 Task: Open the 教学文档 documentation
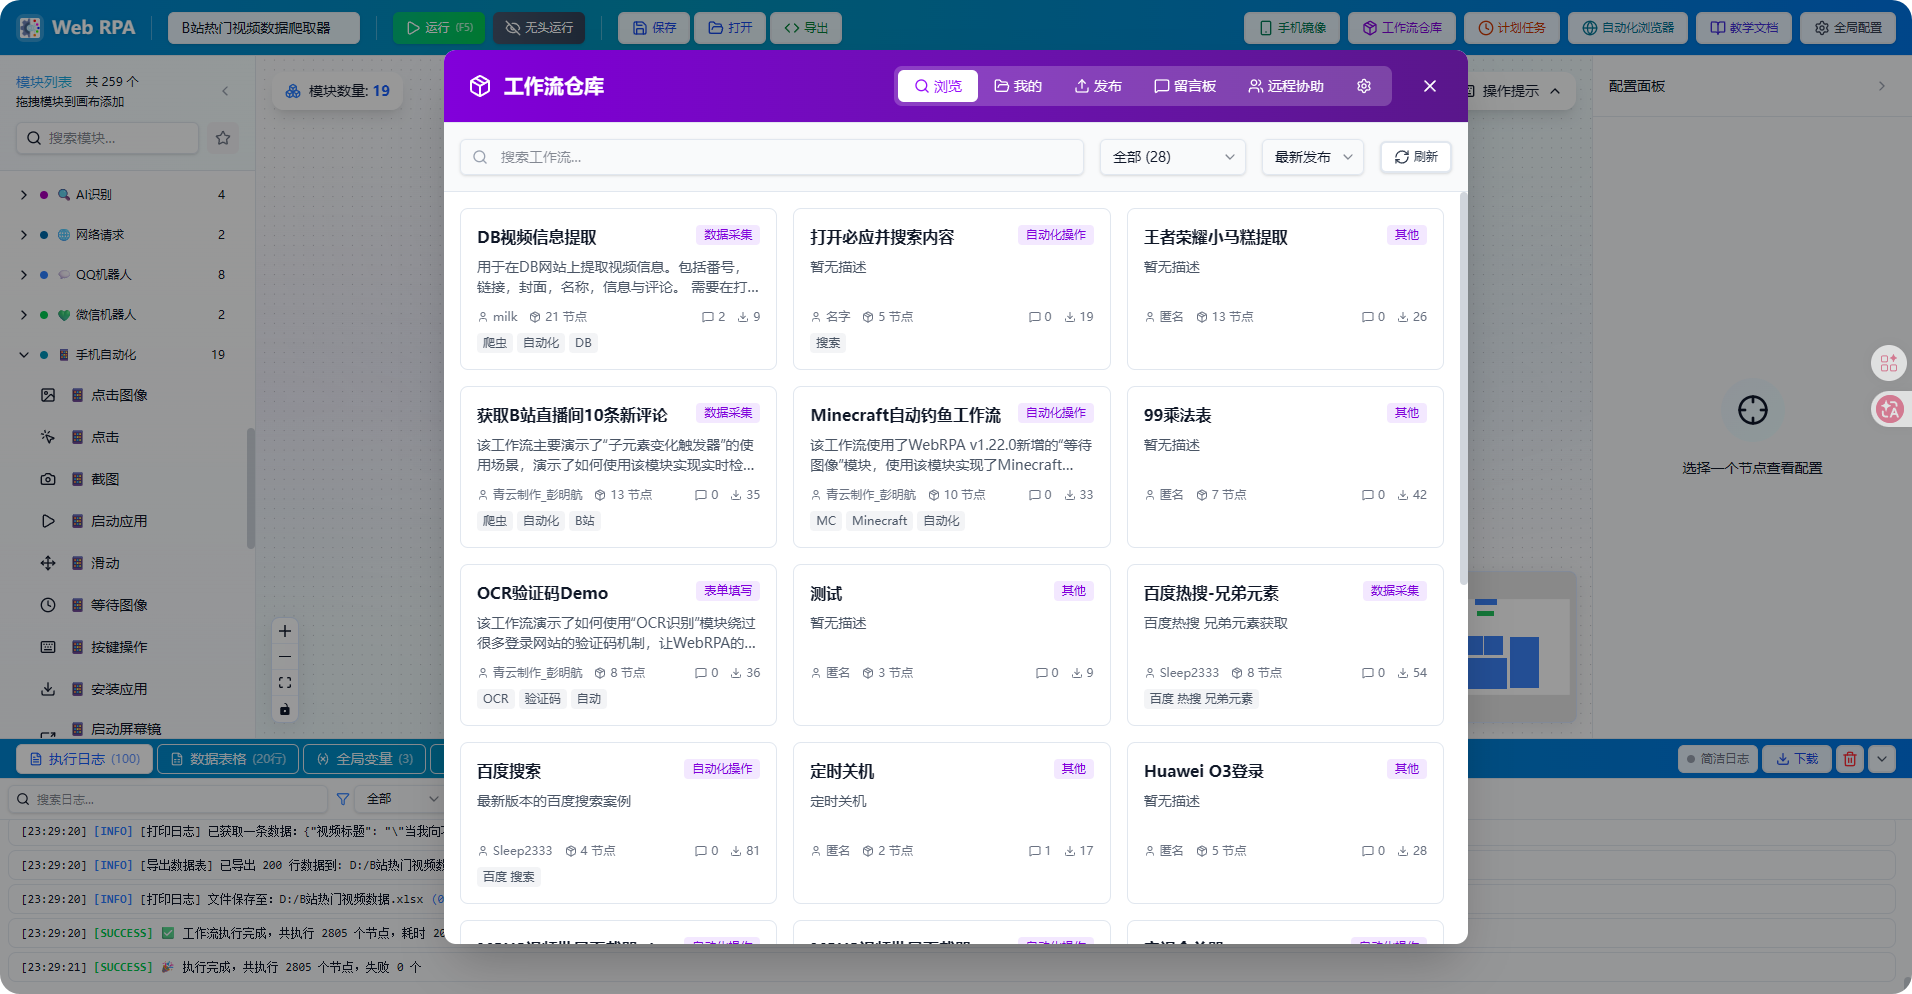(1743, 27)
